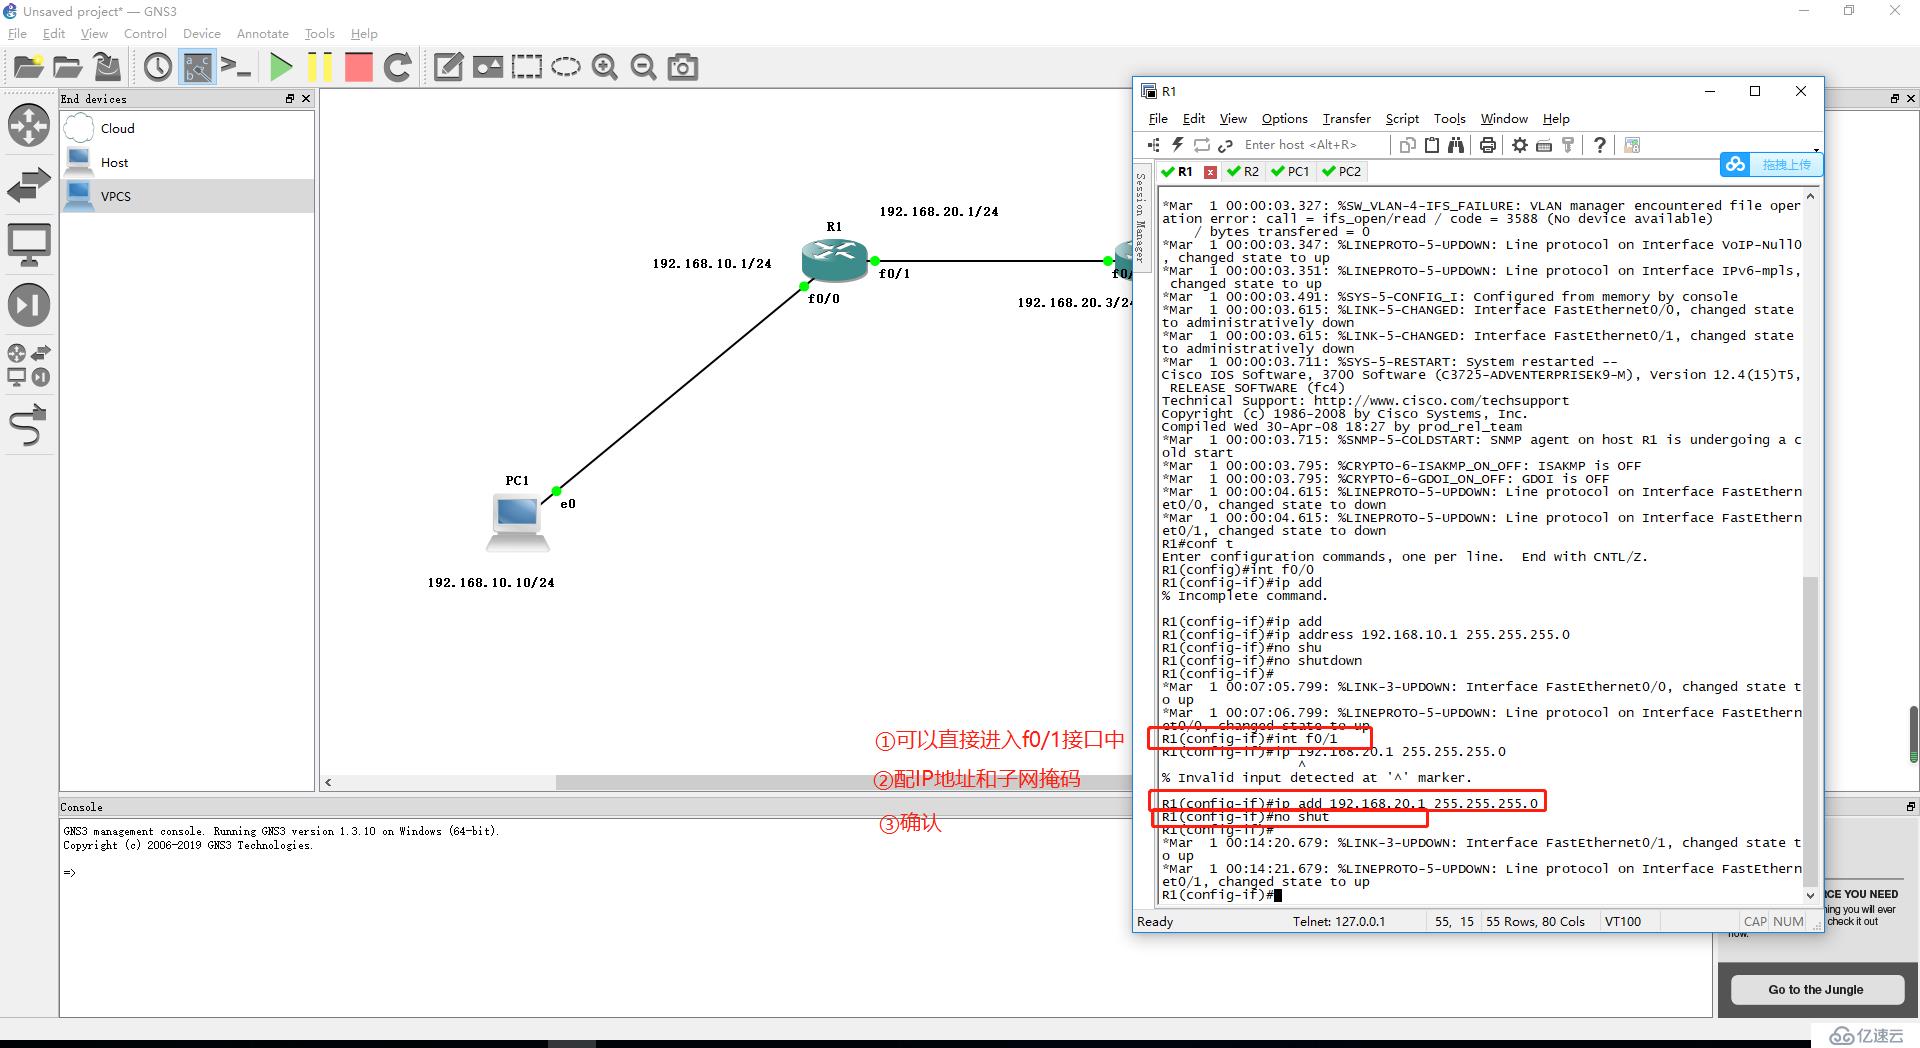Click the Print icon in R1 toolbar
1920x1048 pixels.
pos(1488,145)
